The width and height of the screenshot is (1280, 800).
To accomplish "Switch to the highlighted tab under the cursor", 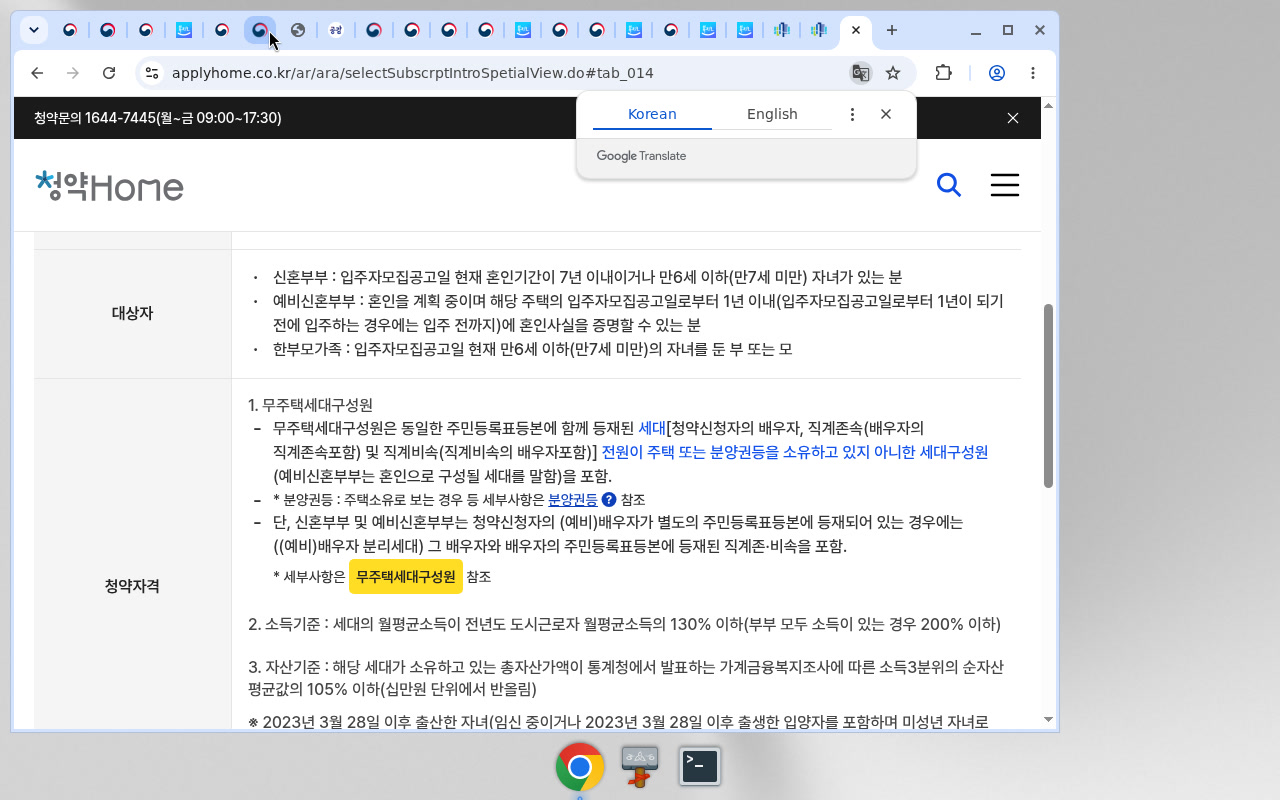I will (260, 30).
